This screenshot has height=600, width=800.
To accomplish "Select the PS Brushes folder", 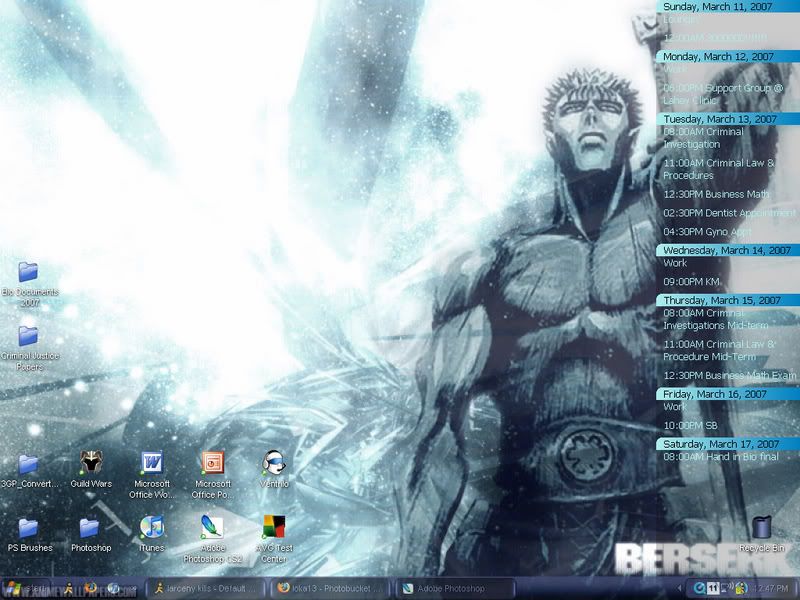I will [30, 535].
